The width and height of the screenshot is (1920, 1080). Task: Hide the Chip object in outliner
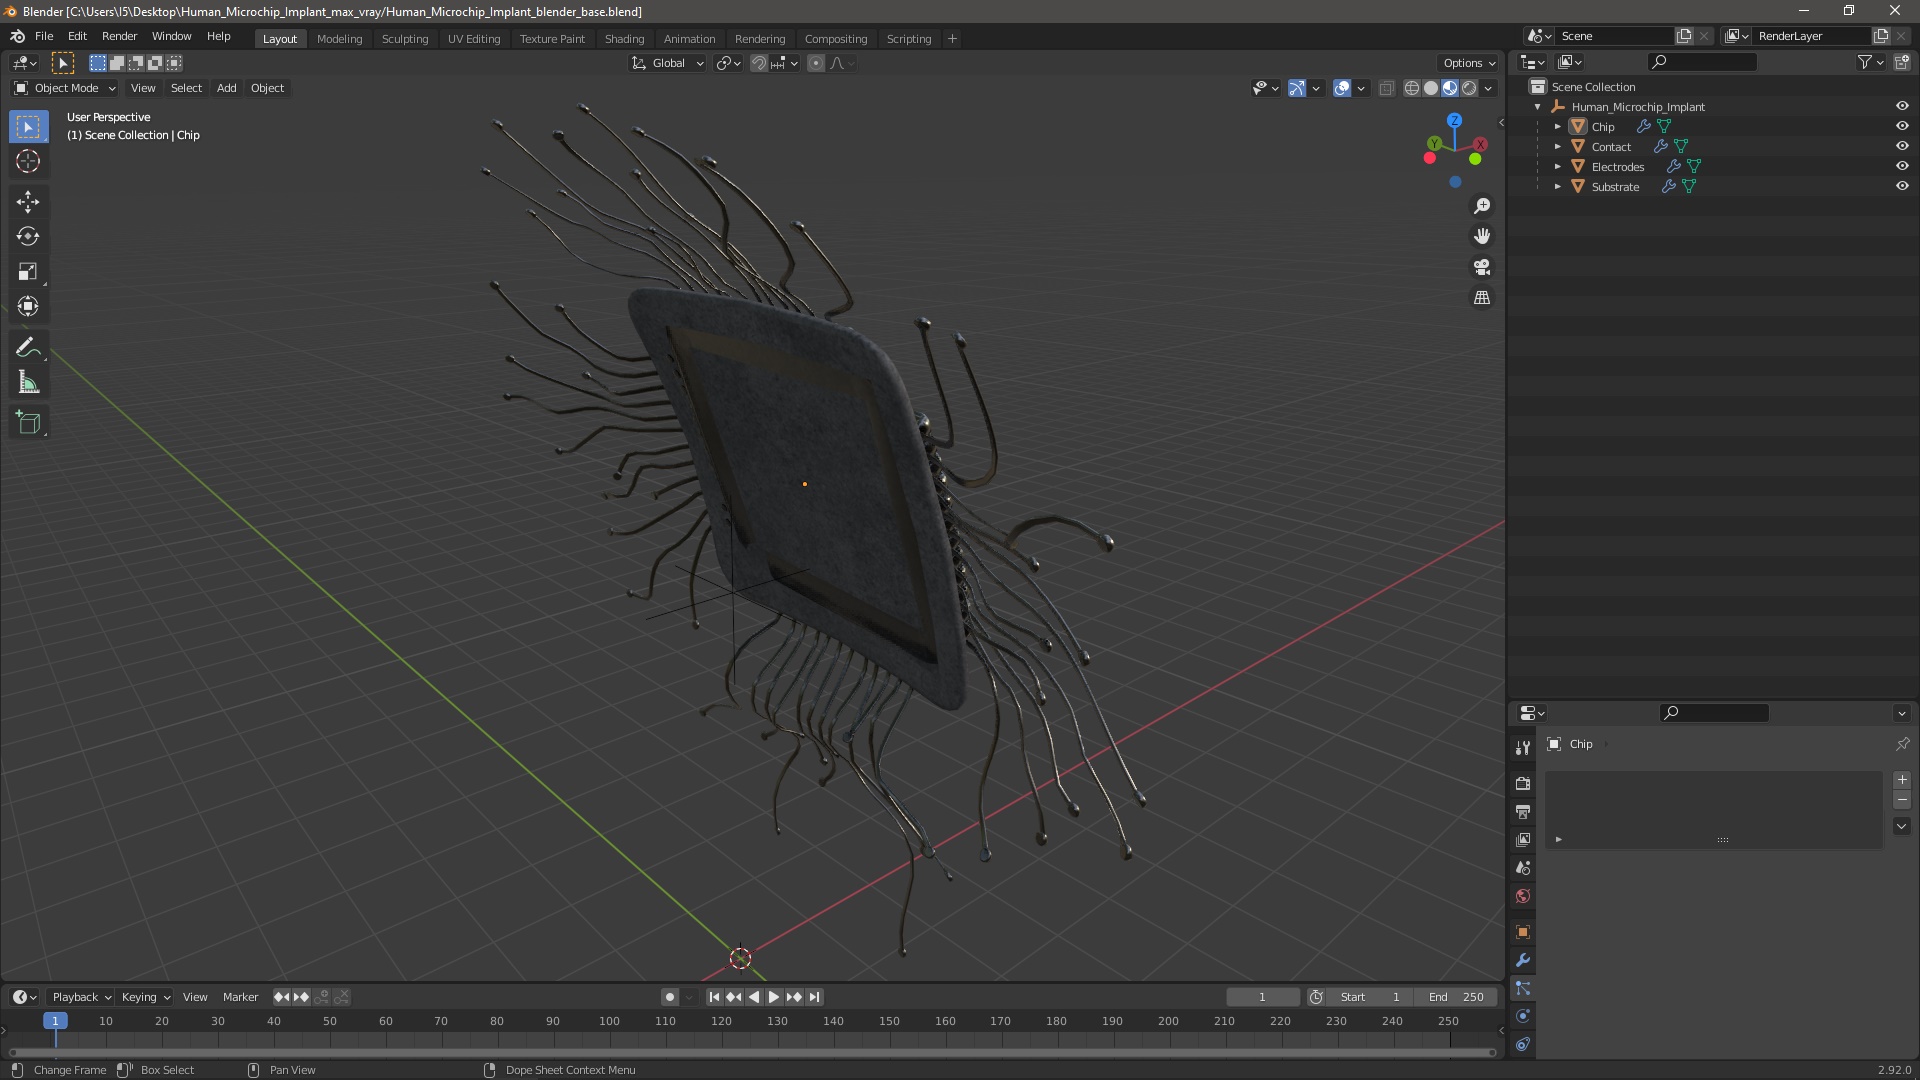coord(1902,126)
